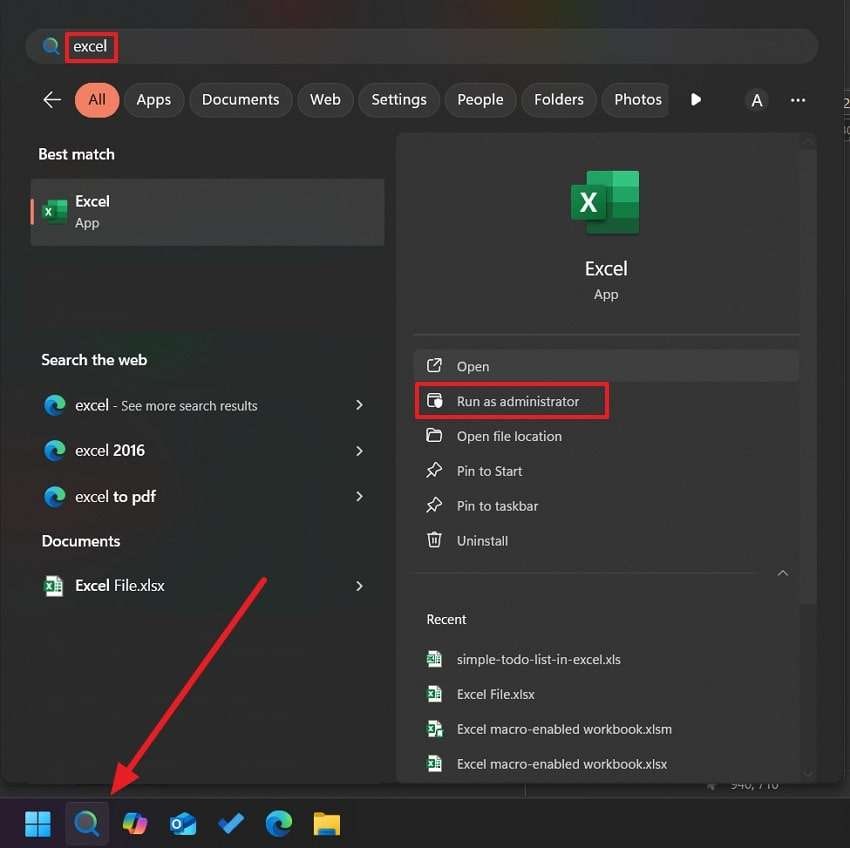Open File Explorer from the taskbar
This screenshot has height=848, width=850.
tap(327, 824)
